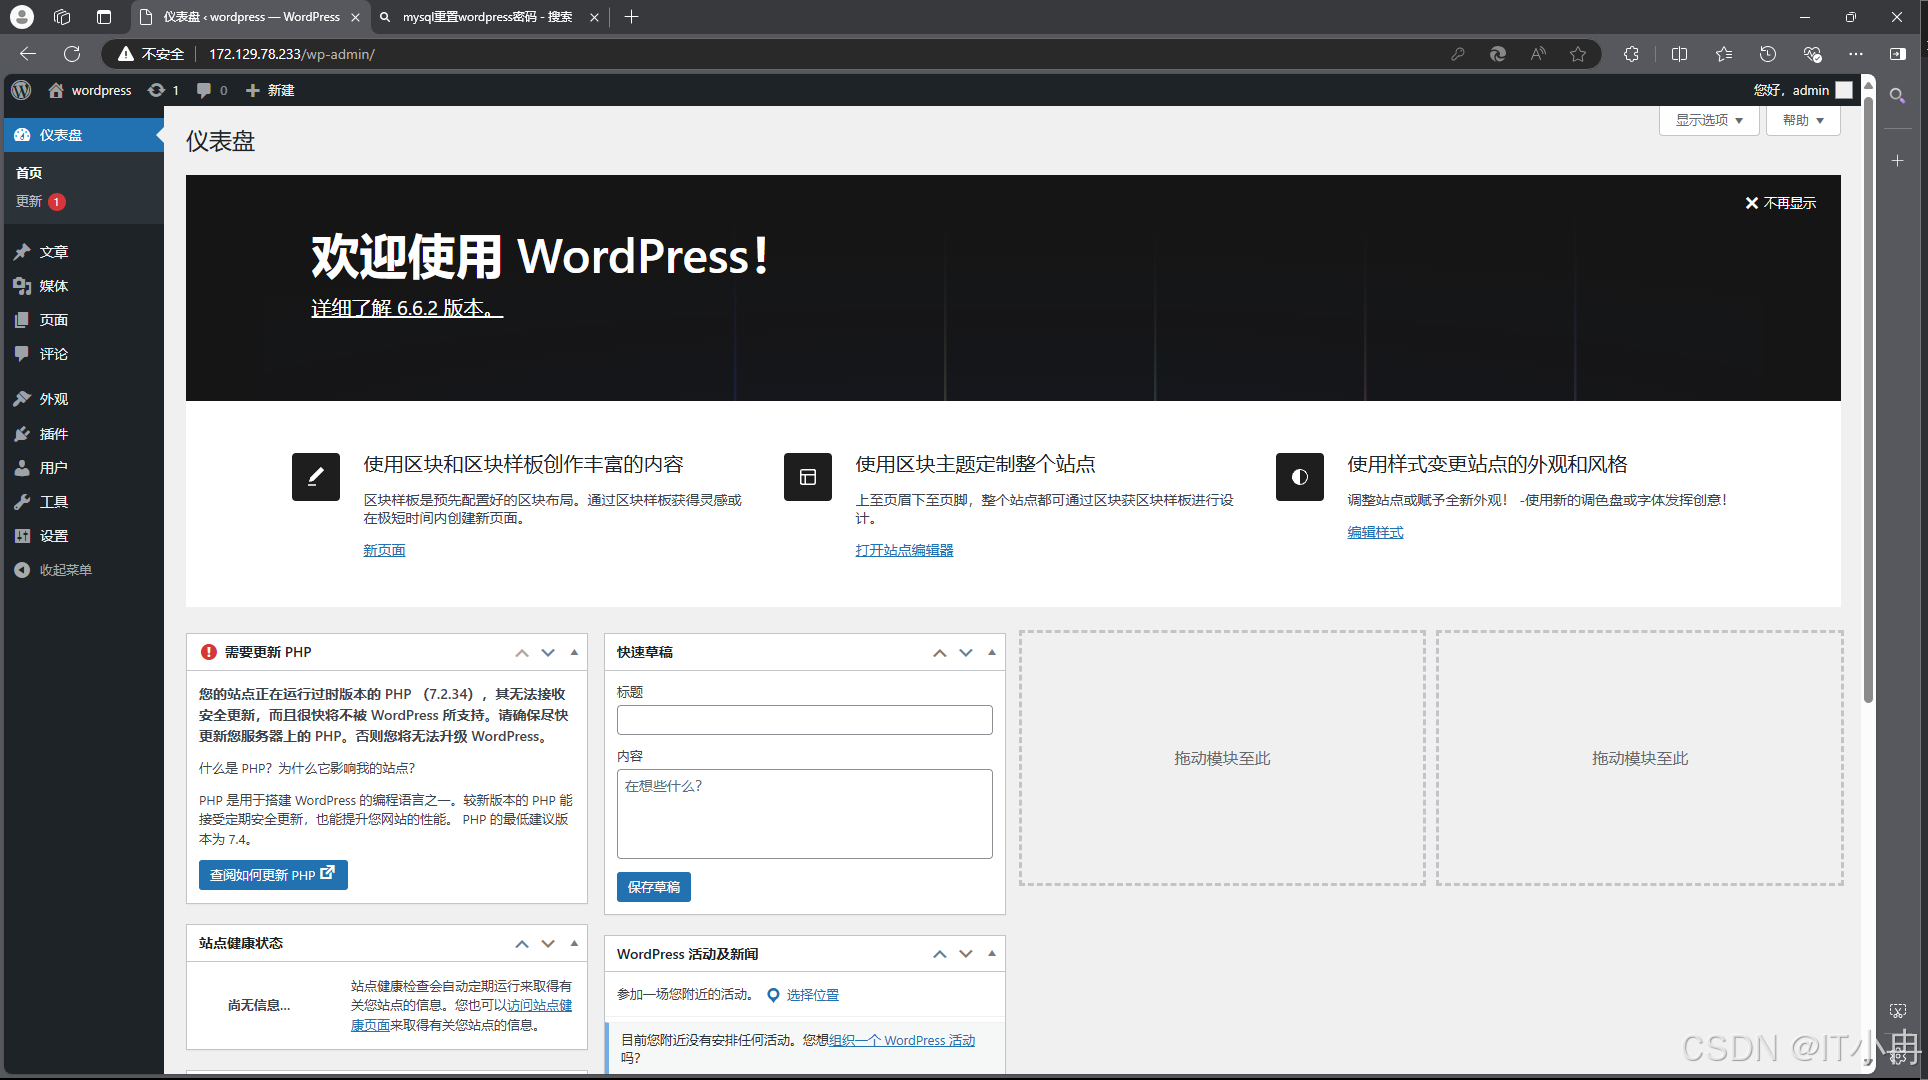
Task: Open the 帮助 dropdown panel
Action: [1801, 120]
